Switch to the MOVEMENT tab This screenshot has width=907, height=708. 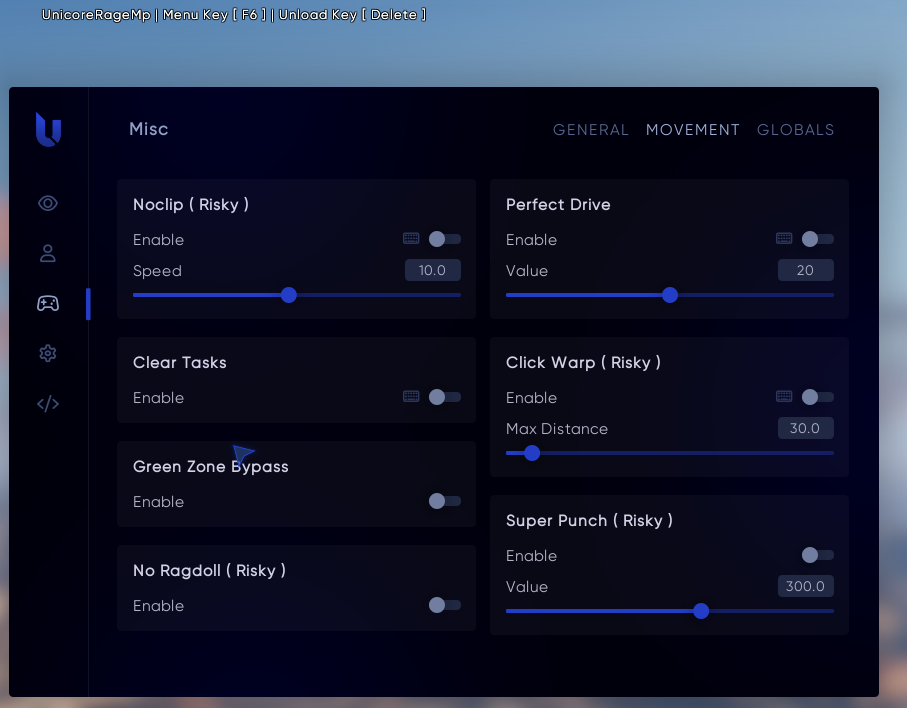coord(693,130)
